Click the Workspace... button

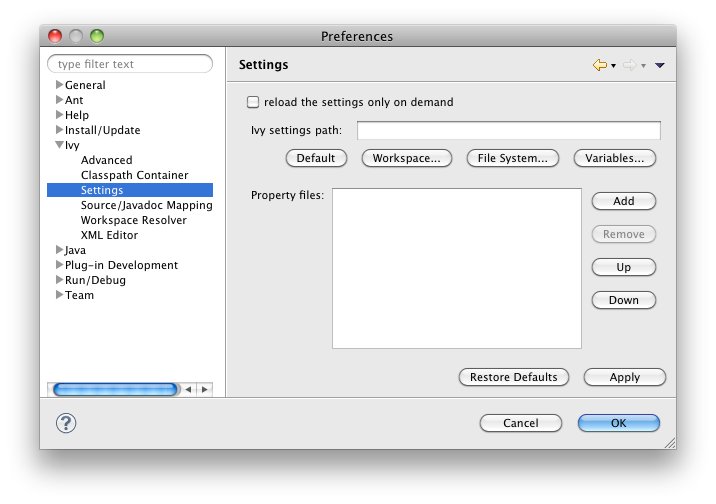(406, 158)
